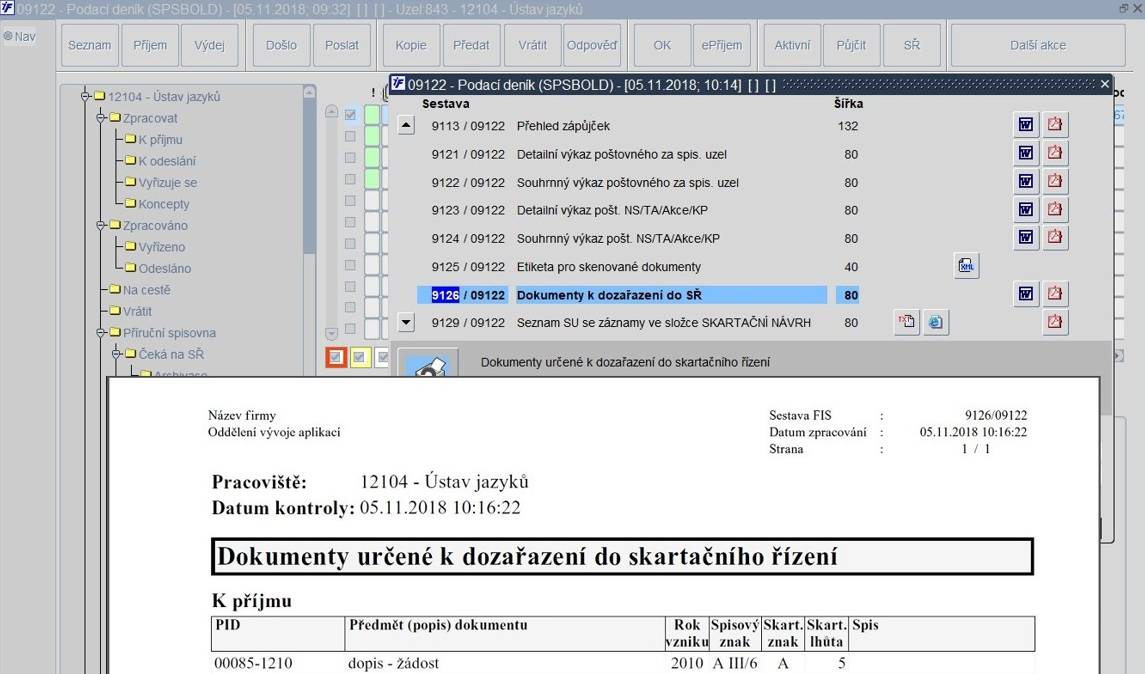The image size is (1145, 674).
Task: Export Přehled zápůjček report to PDF
Action: [x=1055, y=125]
